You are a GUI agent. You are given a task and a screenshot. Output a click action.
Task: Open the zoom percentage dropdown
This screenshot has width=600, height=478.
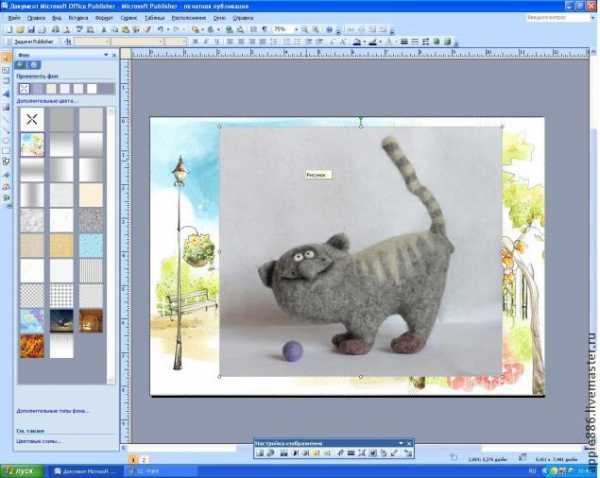click(295, 29)
